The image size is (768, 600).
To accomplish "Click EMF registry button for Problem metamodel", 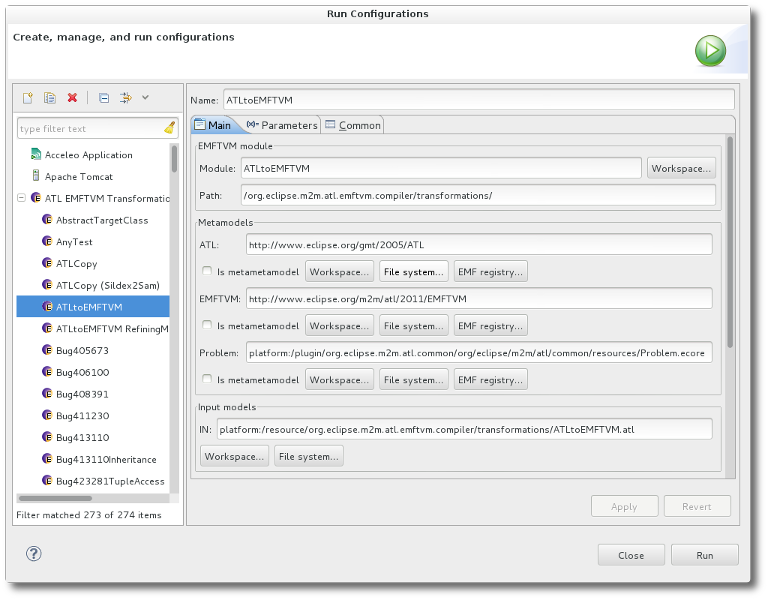I will (490, 380).
